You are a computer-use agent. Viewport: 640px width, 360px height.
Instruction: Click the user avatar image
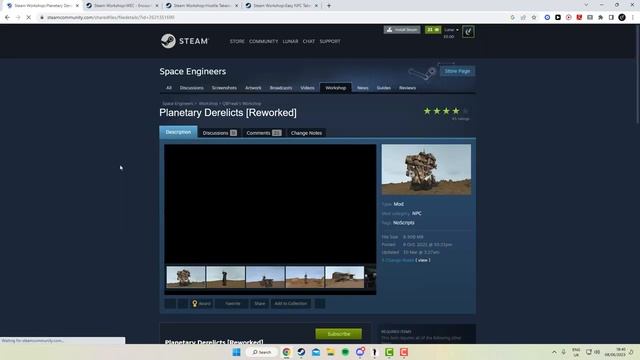(x=468, y=31)
